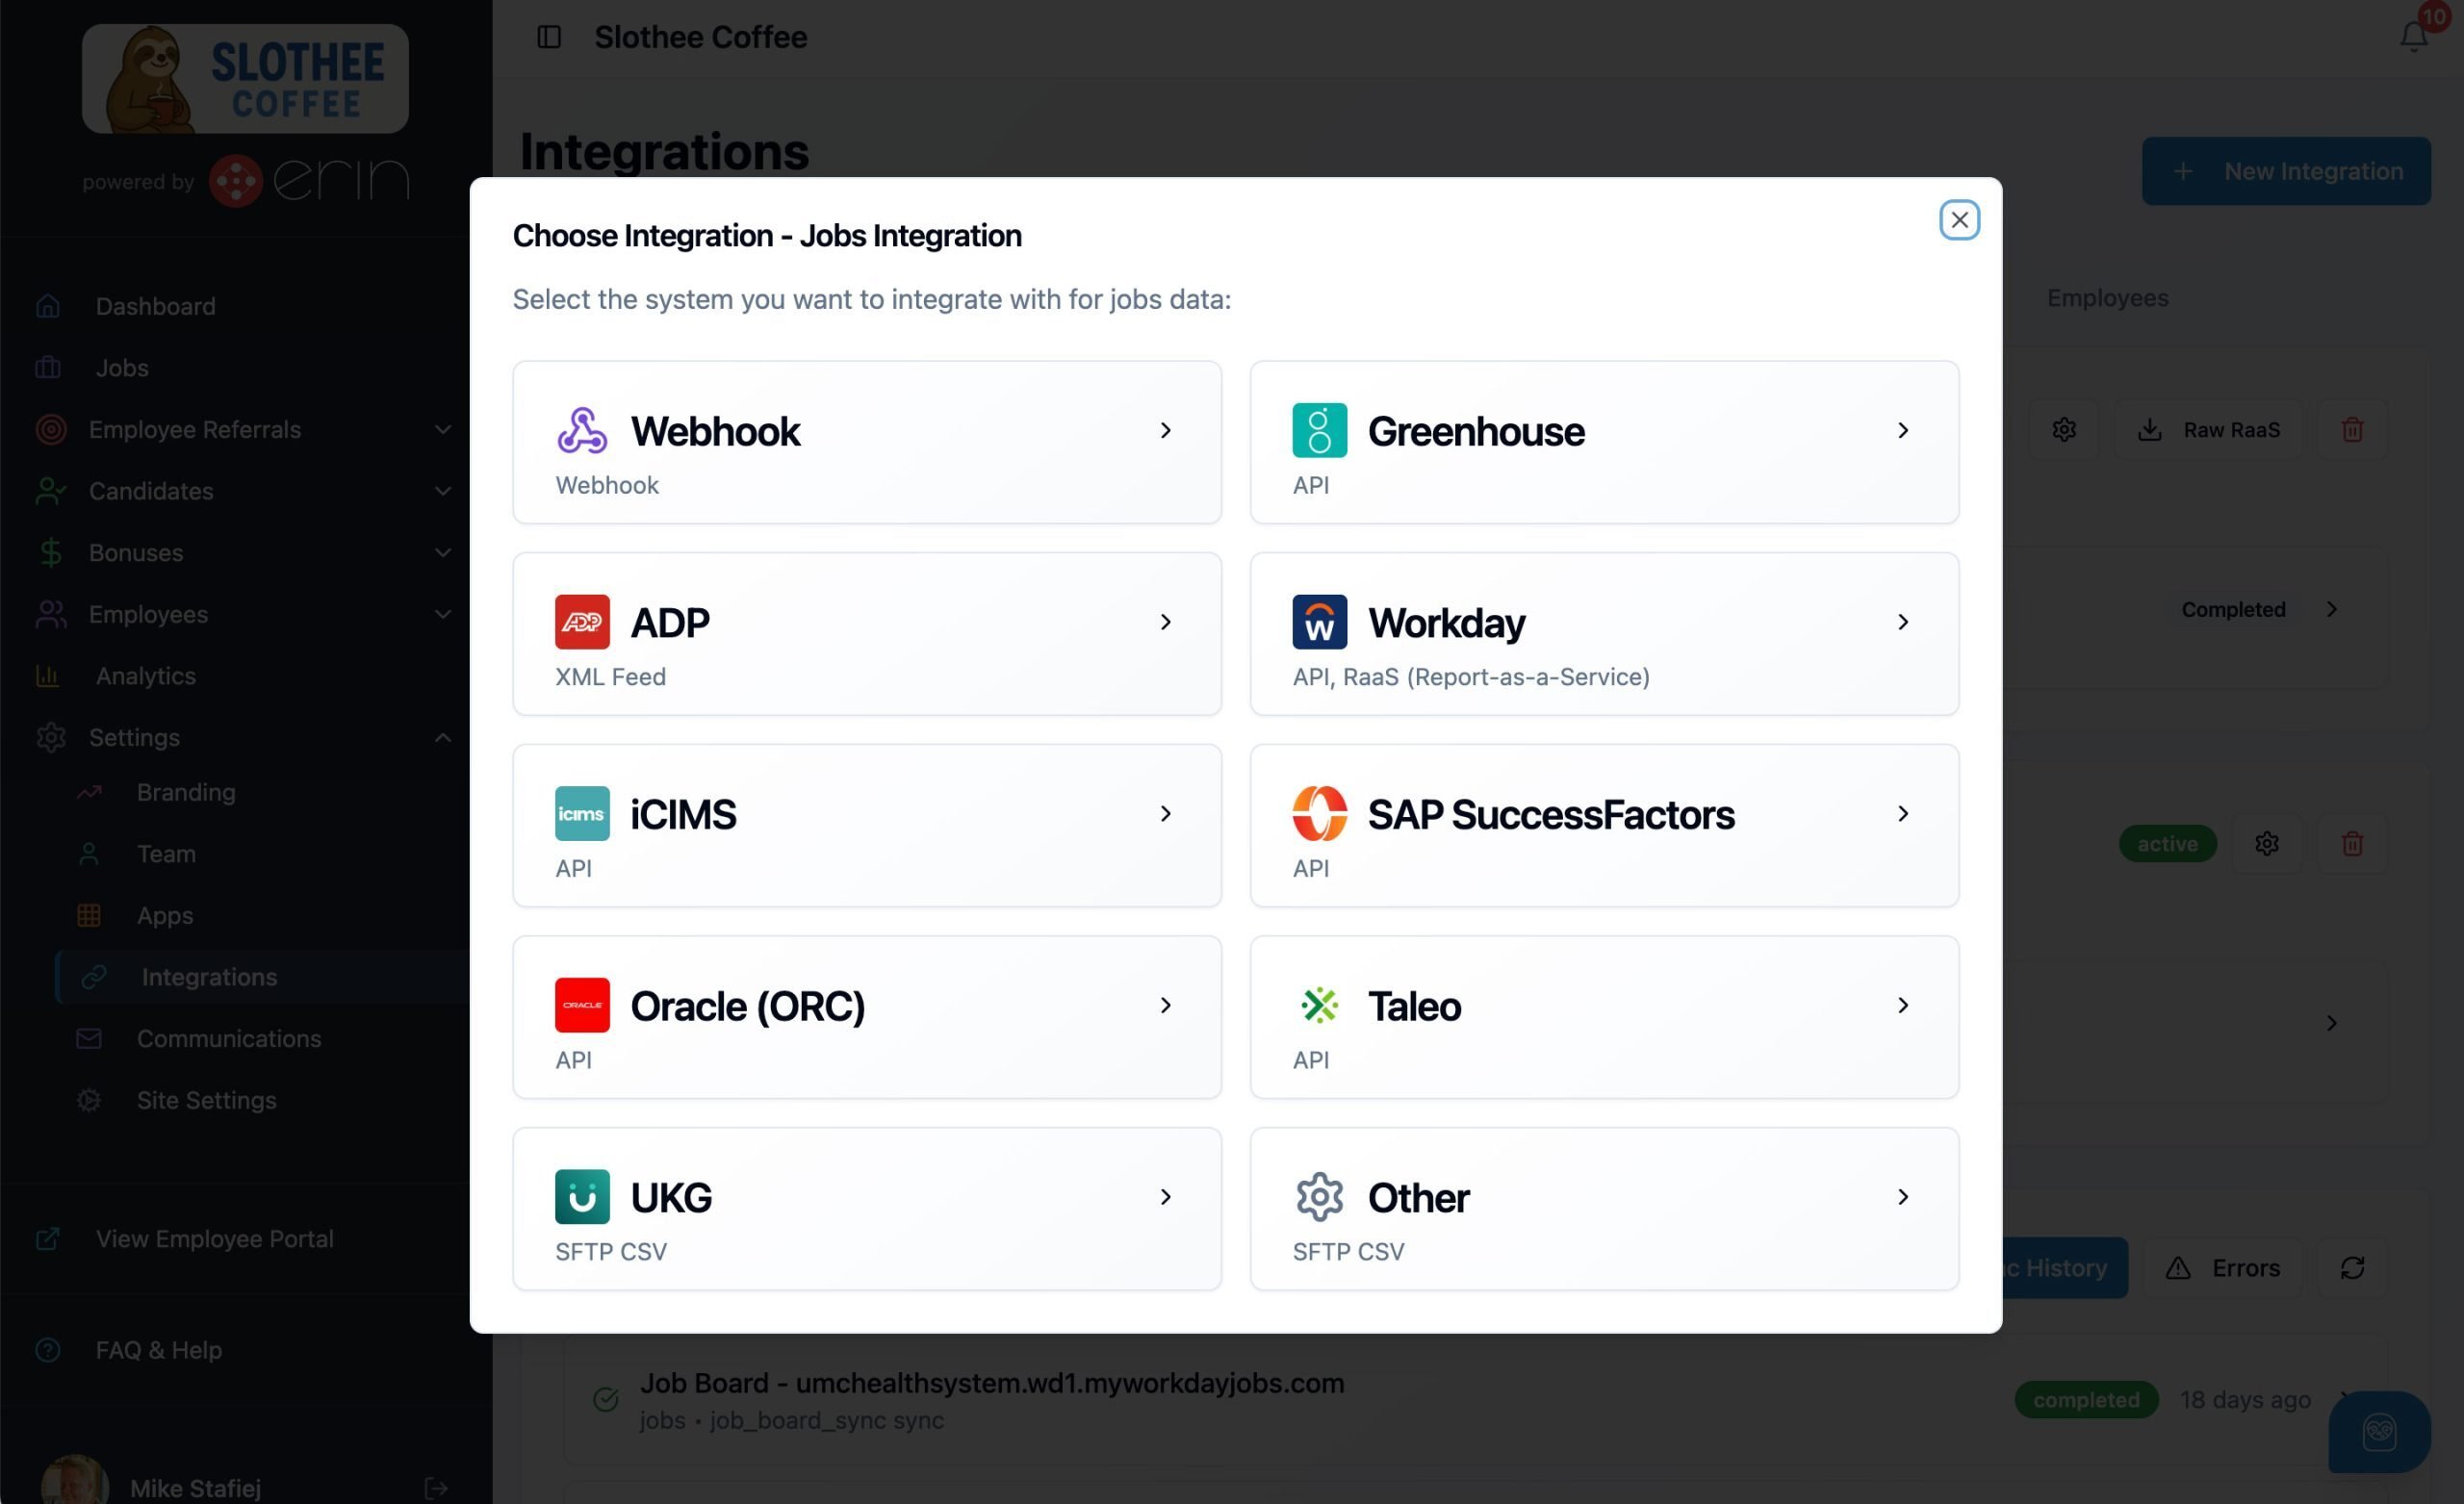Click the Other gear icon
This screenshot has height=1504, width=2464.
pos(1319,1197)
